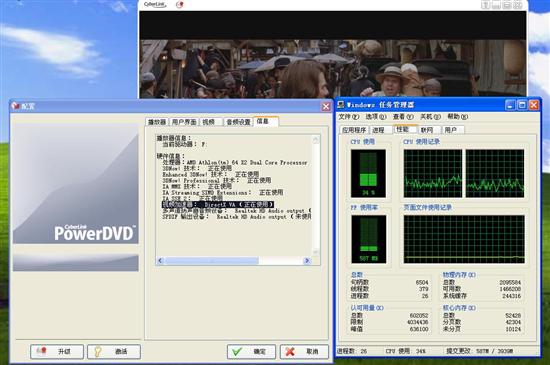This screenshot has width=550, height=365.
Task: Click the green checkmark icon on the 确定 button
Action: click(237, 351)
